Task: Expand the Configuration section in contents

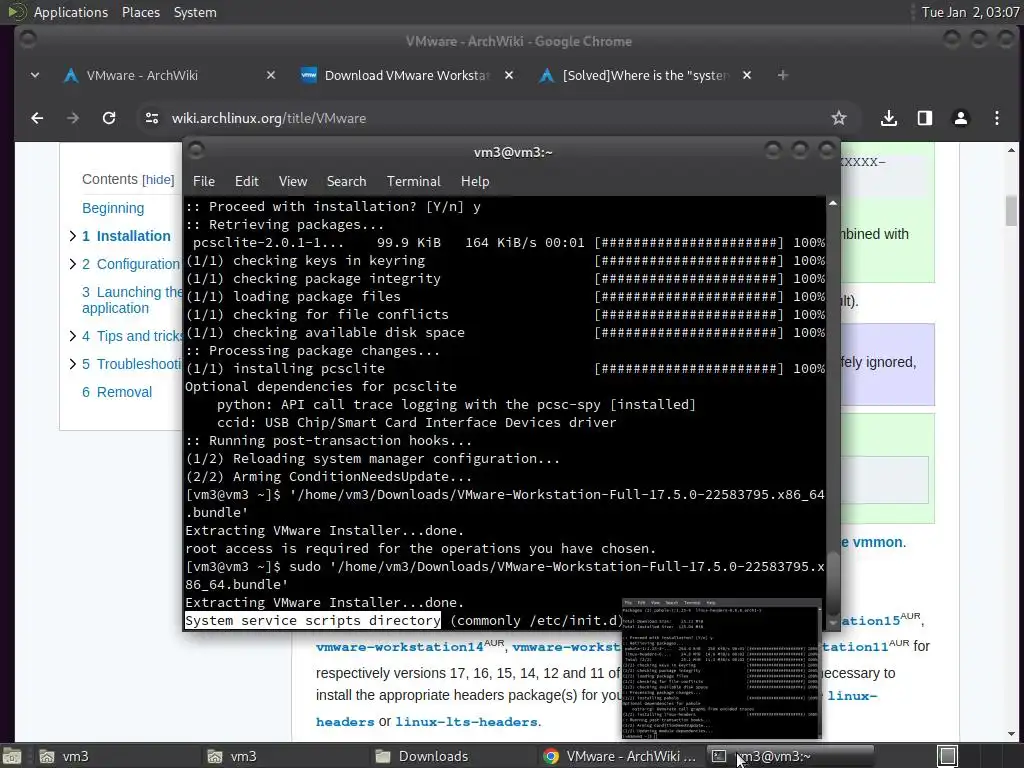Action: click(72, 264)
